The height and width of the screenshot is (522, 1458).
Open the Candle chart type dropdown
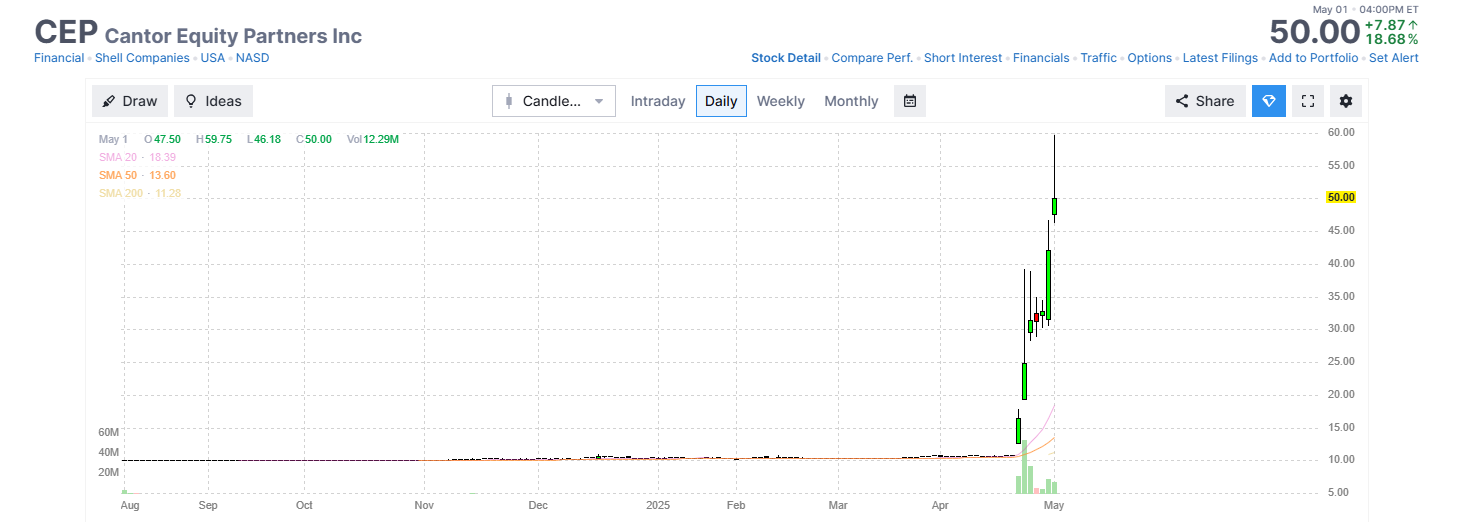(554, 101)
